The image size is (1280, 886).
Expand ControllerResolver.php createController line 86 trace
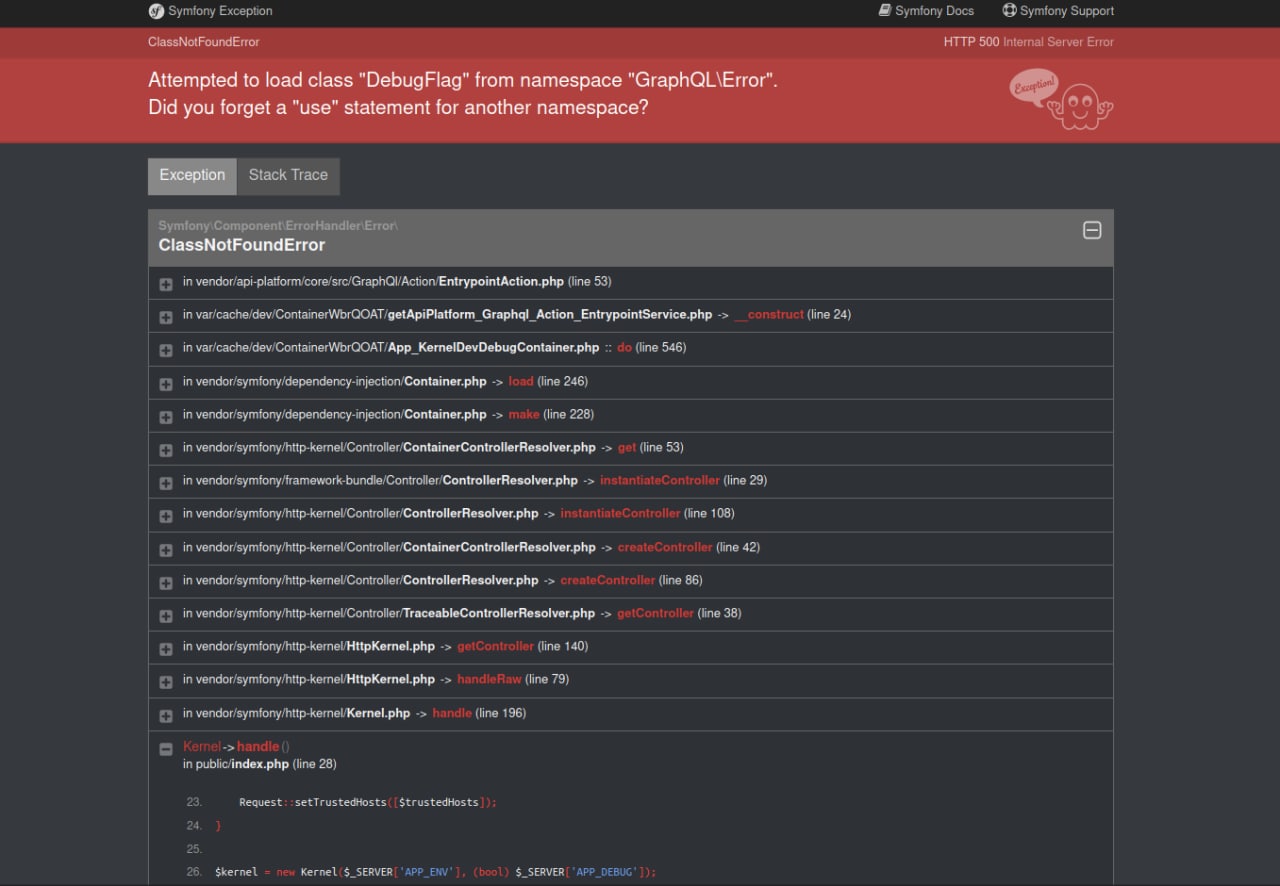point(166,583)
